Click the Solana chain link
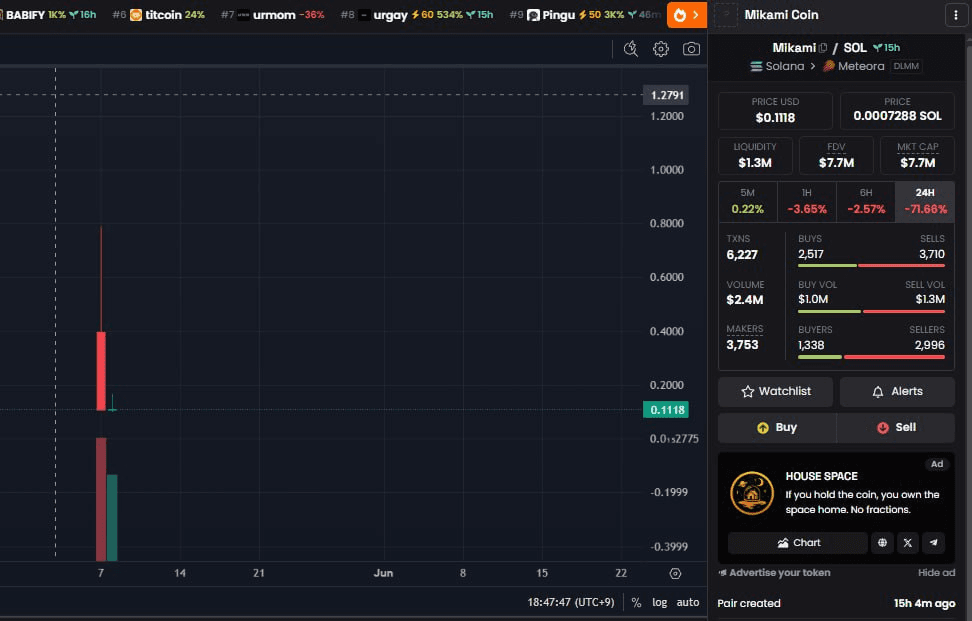Screen dimensions: 972x621 point(777,66)
